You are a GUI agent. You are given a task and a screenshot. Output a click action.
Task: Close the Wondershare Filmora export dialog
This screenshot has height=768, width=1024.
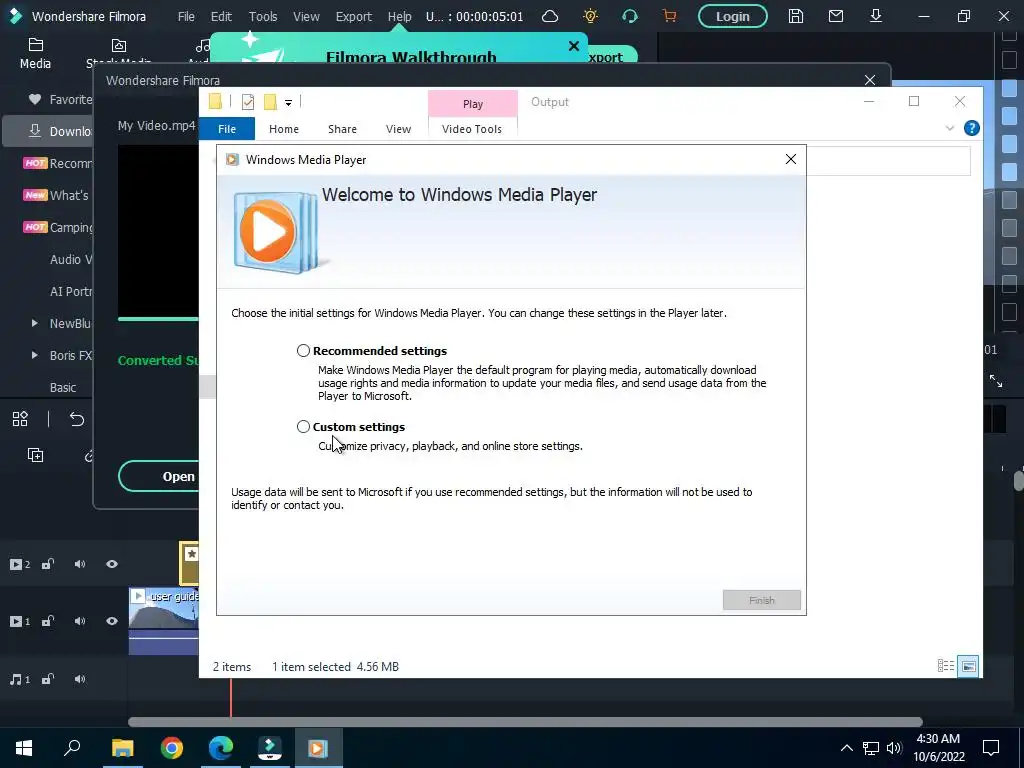[x=869, y=80]
